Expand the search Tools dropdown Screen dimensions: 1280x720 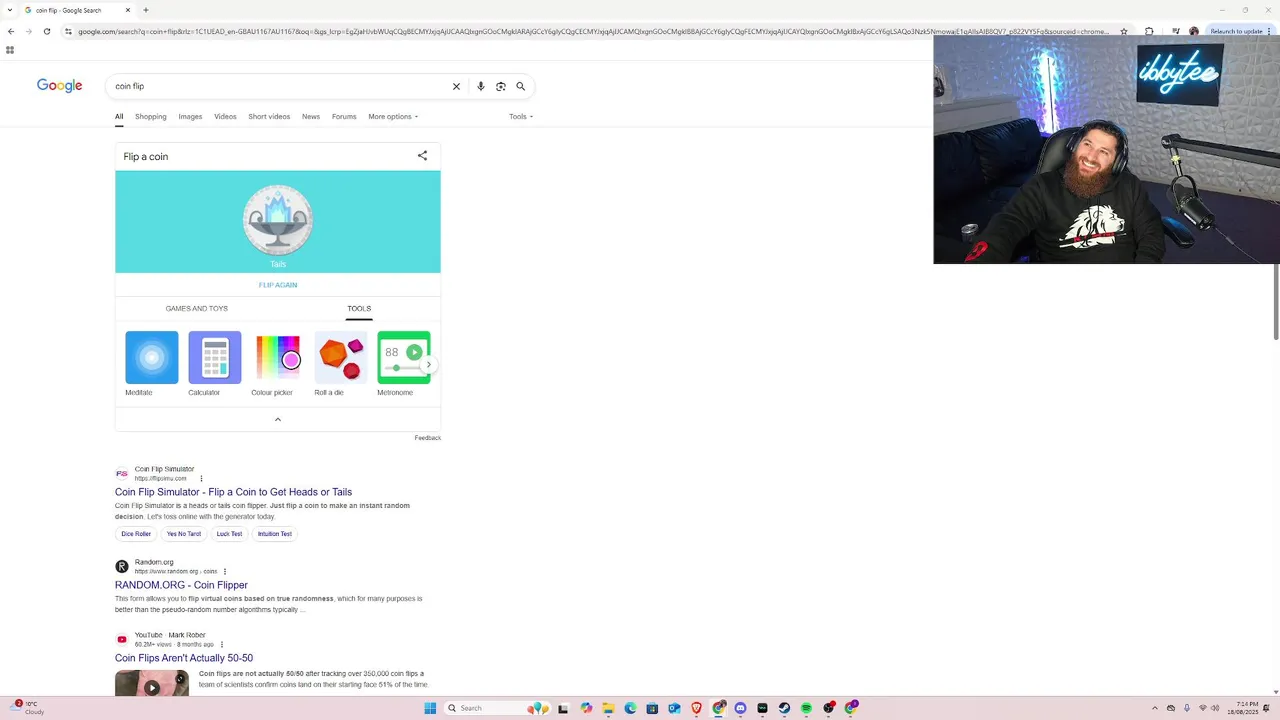pyautogui.click(x=521, y=116)
